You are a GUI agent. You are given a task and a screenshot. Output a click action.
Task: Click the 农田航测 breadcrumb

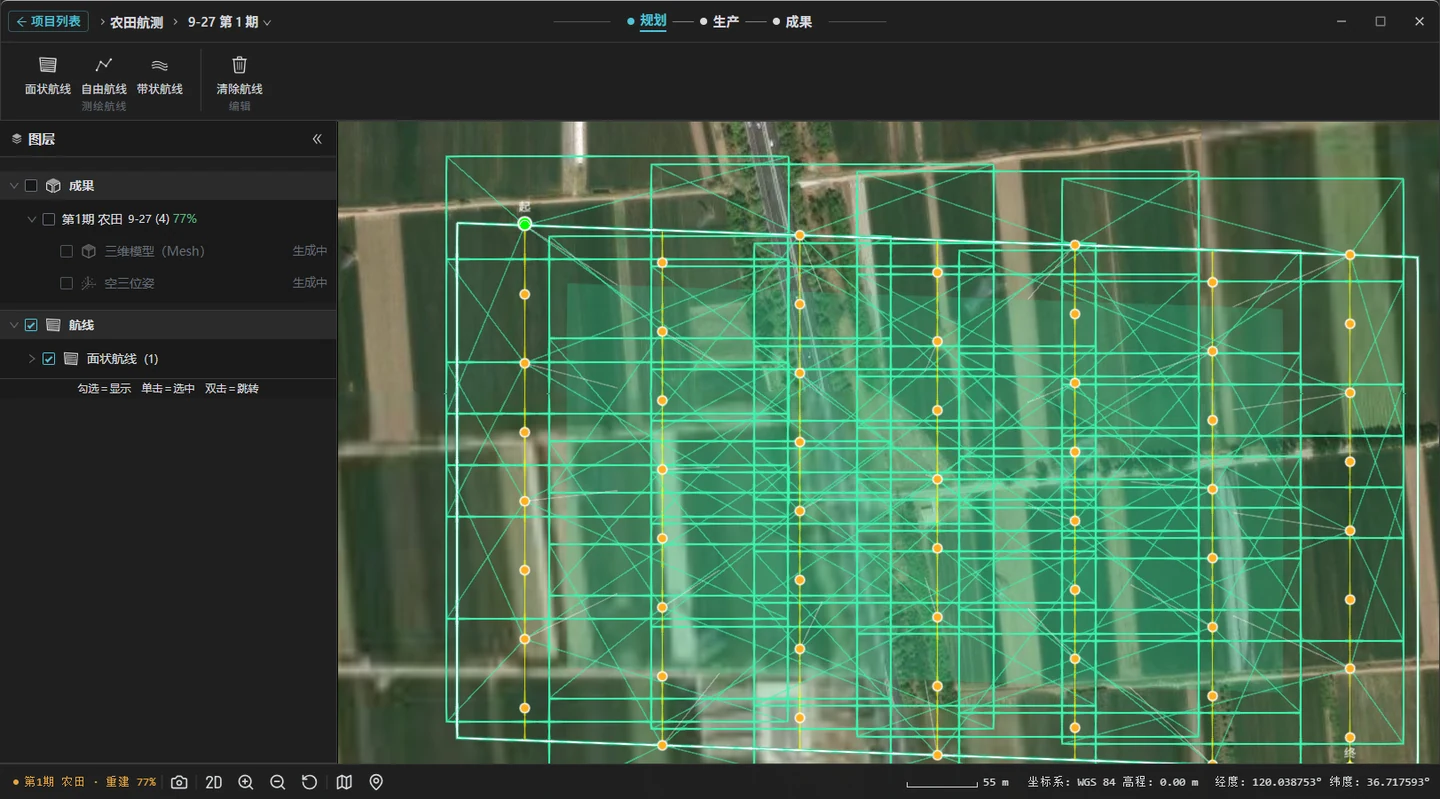[136, 21]
